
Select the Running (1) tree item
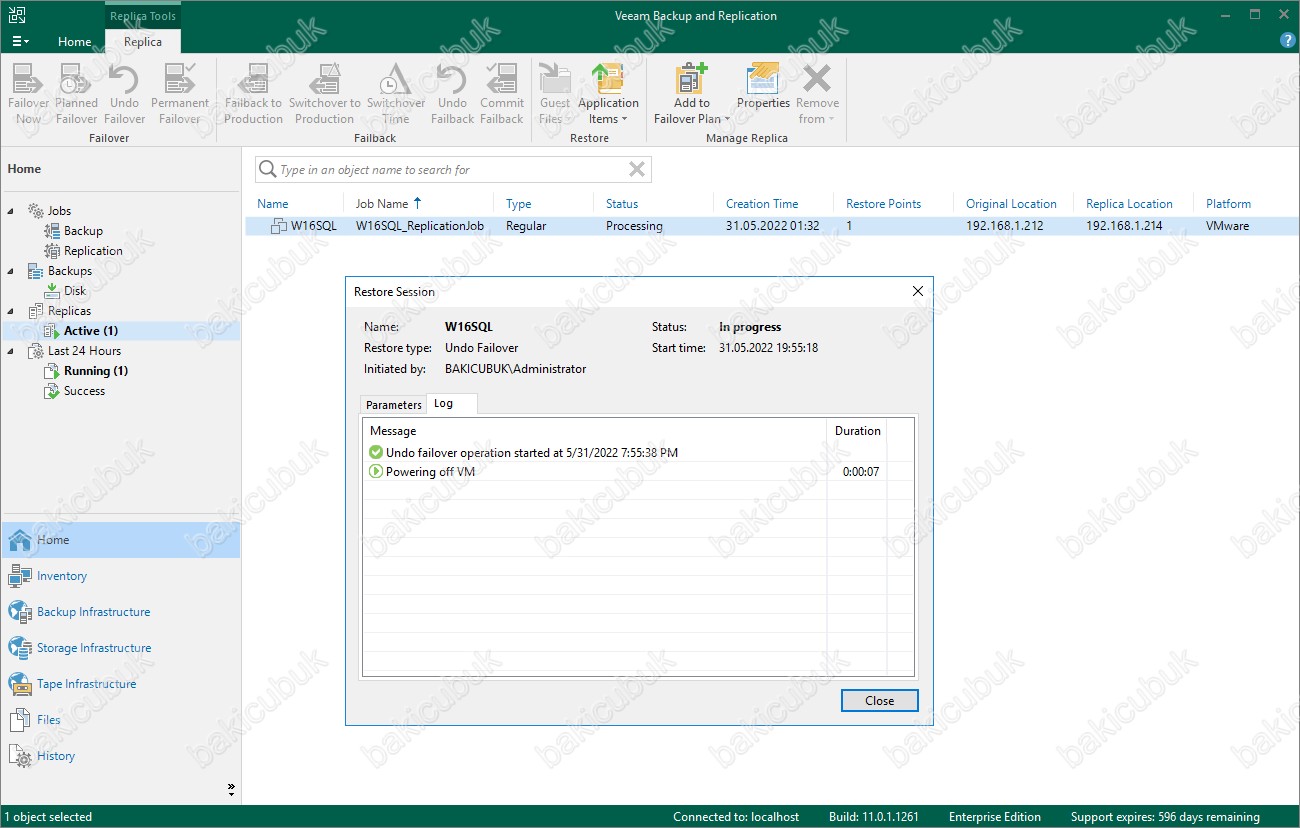[x=86, y=371]
